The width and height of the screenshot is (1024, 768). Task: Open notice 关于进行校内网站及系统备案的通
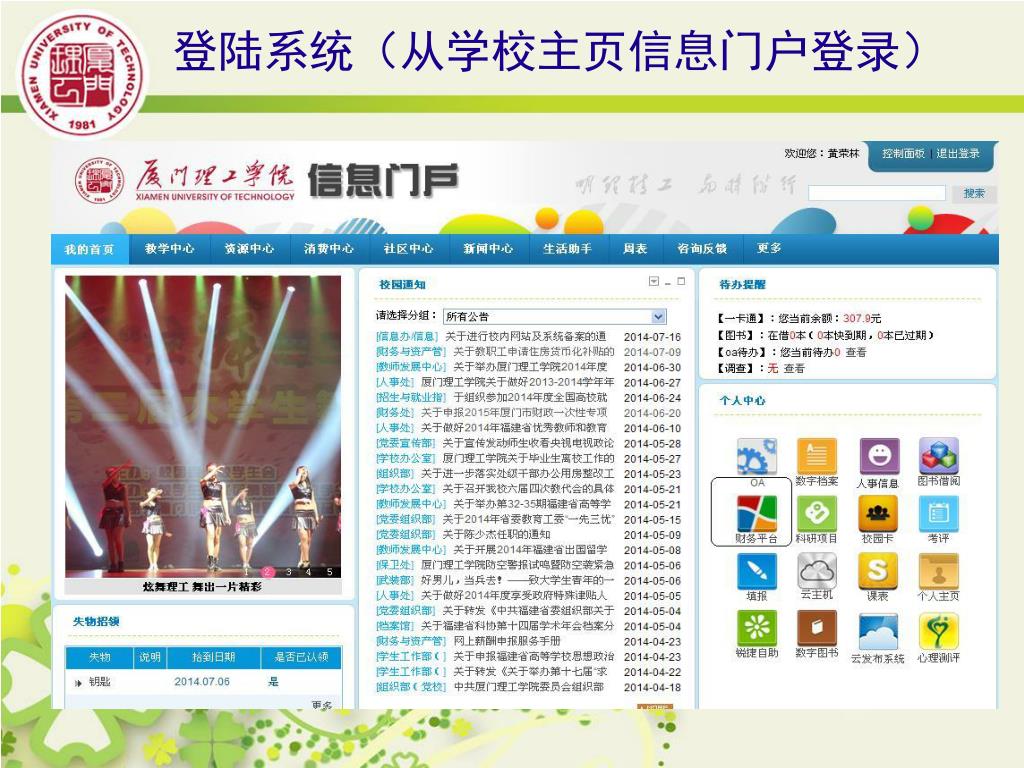point(526,336)
